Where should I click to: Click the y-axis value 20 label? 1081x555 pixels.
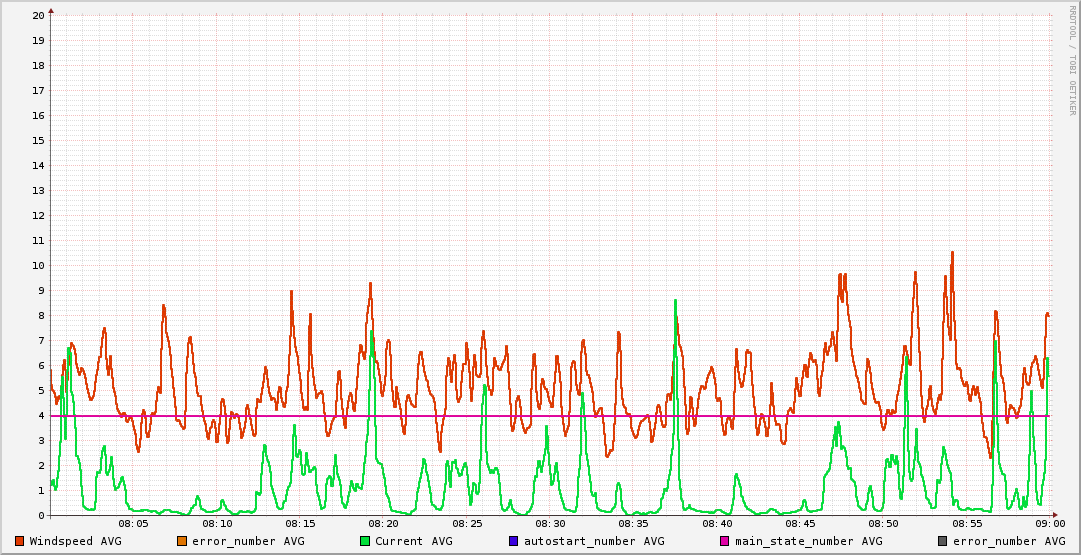tap(38, 16)
